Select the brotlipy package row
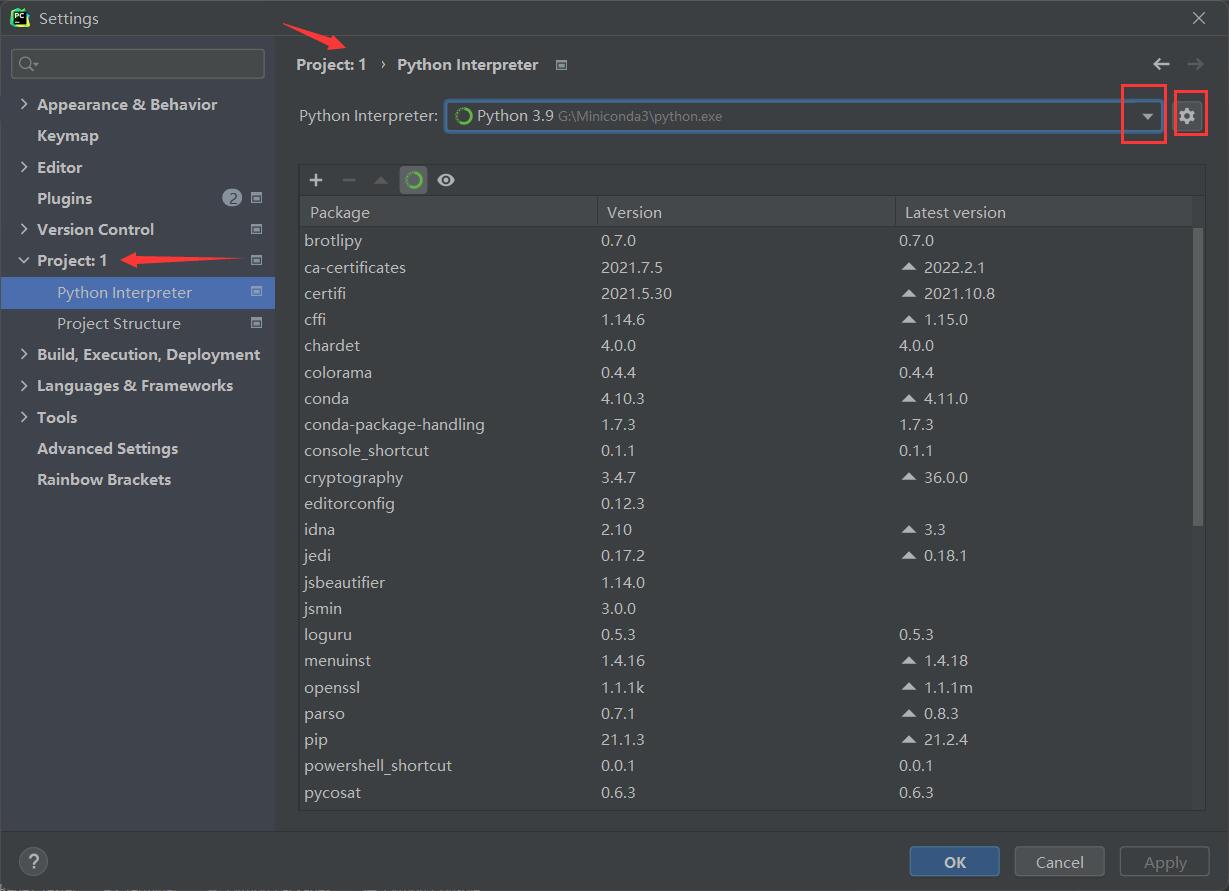 point(746,240)
